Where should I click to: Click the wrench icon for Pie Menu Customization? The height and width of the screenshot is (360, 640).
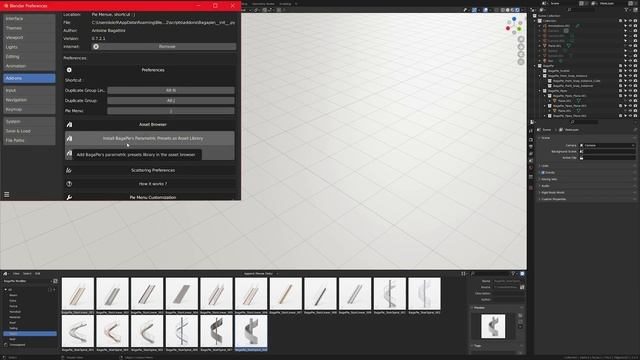coord(69,197)
